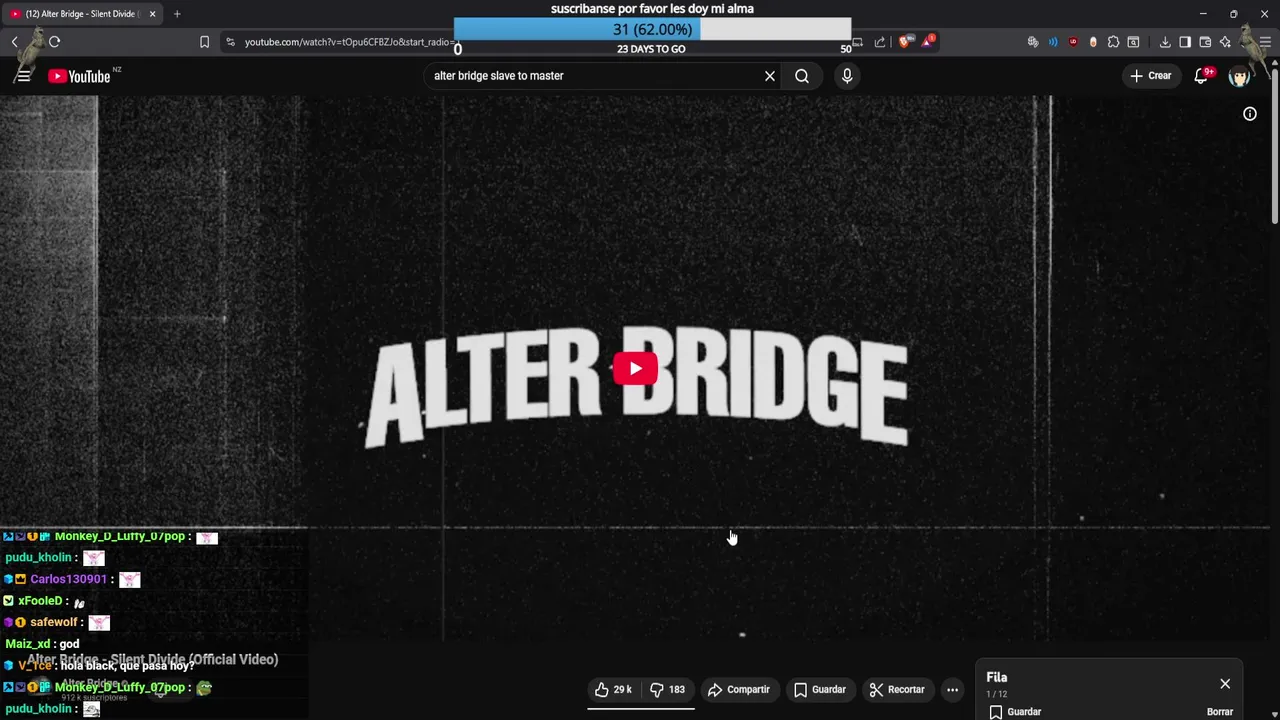Click the Crear button

pyautogui.click(x=1151, y=76)
